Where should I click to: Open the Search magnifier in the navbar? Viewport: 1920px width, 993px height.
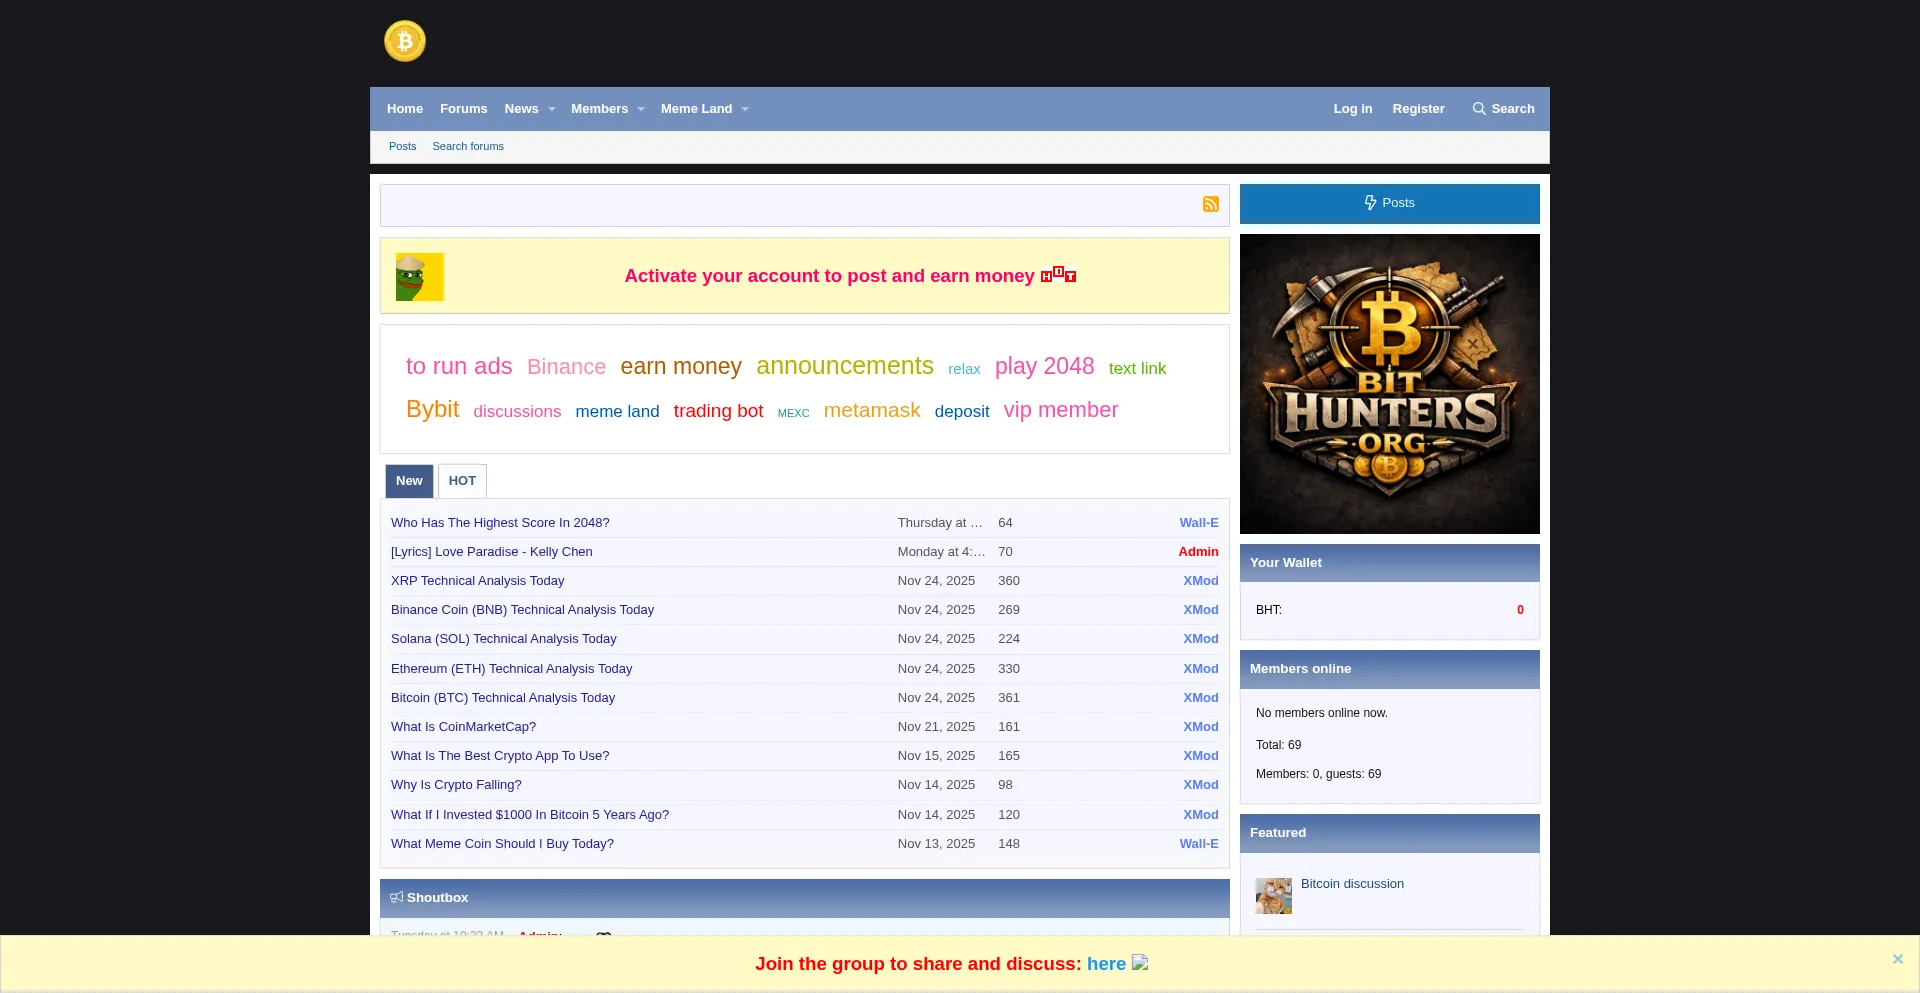coord(1478,108)
